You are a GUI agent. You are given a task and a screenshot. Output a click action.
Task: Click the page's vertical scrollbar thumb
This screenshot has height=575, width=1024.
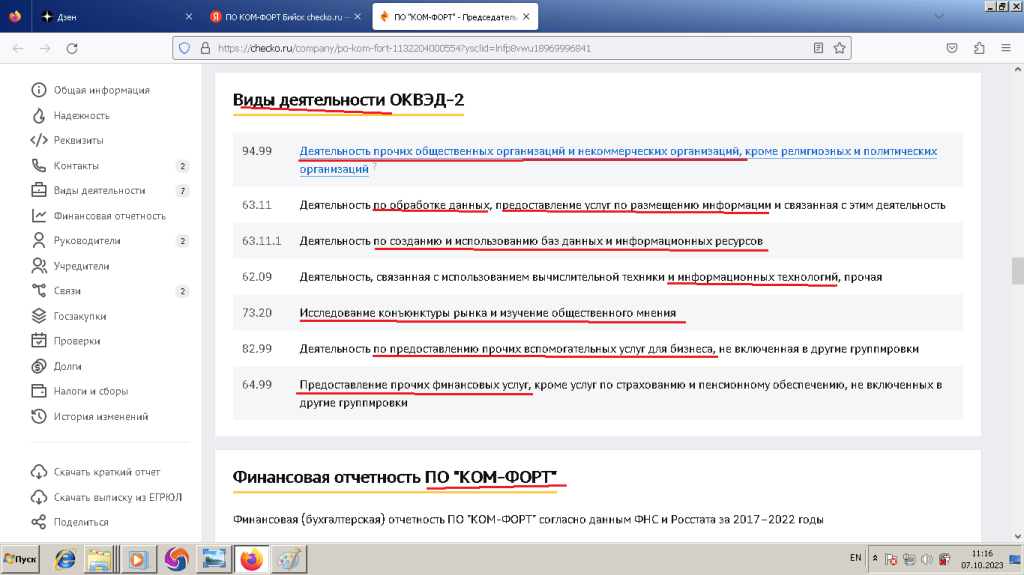tap(1017, 270)
